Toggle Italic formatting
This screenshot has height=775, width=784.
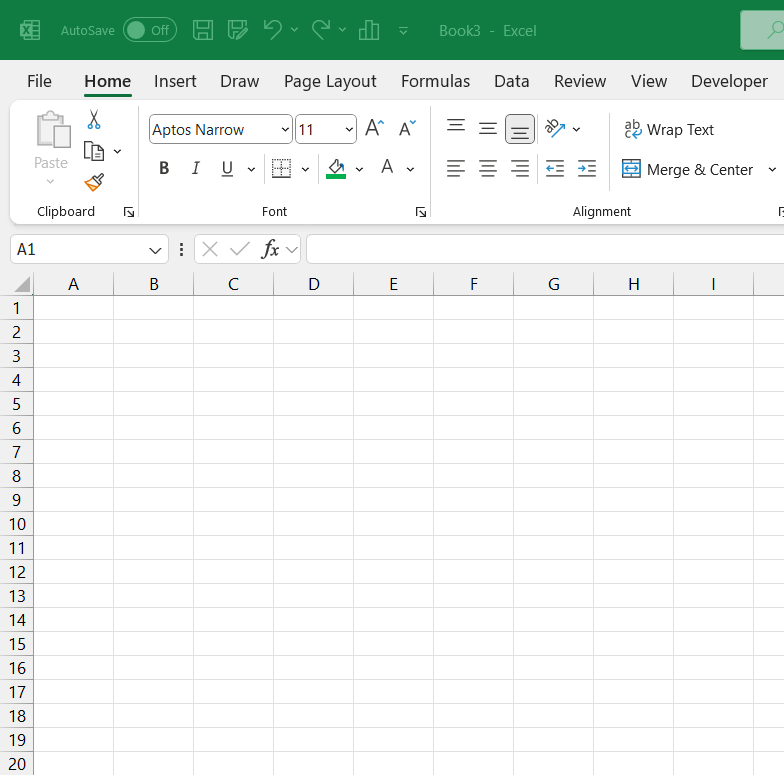pos(196,168)
